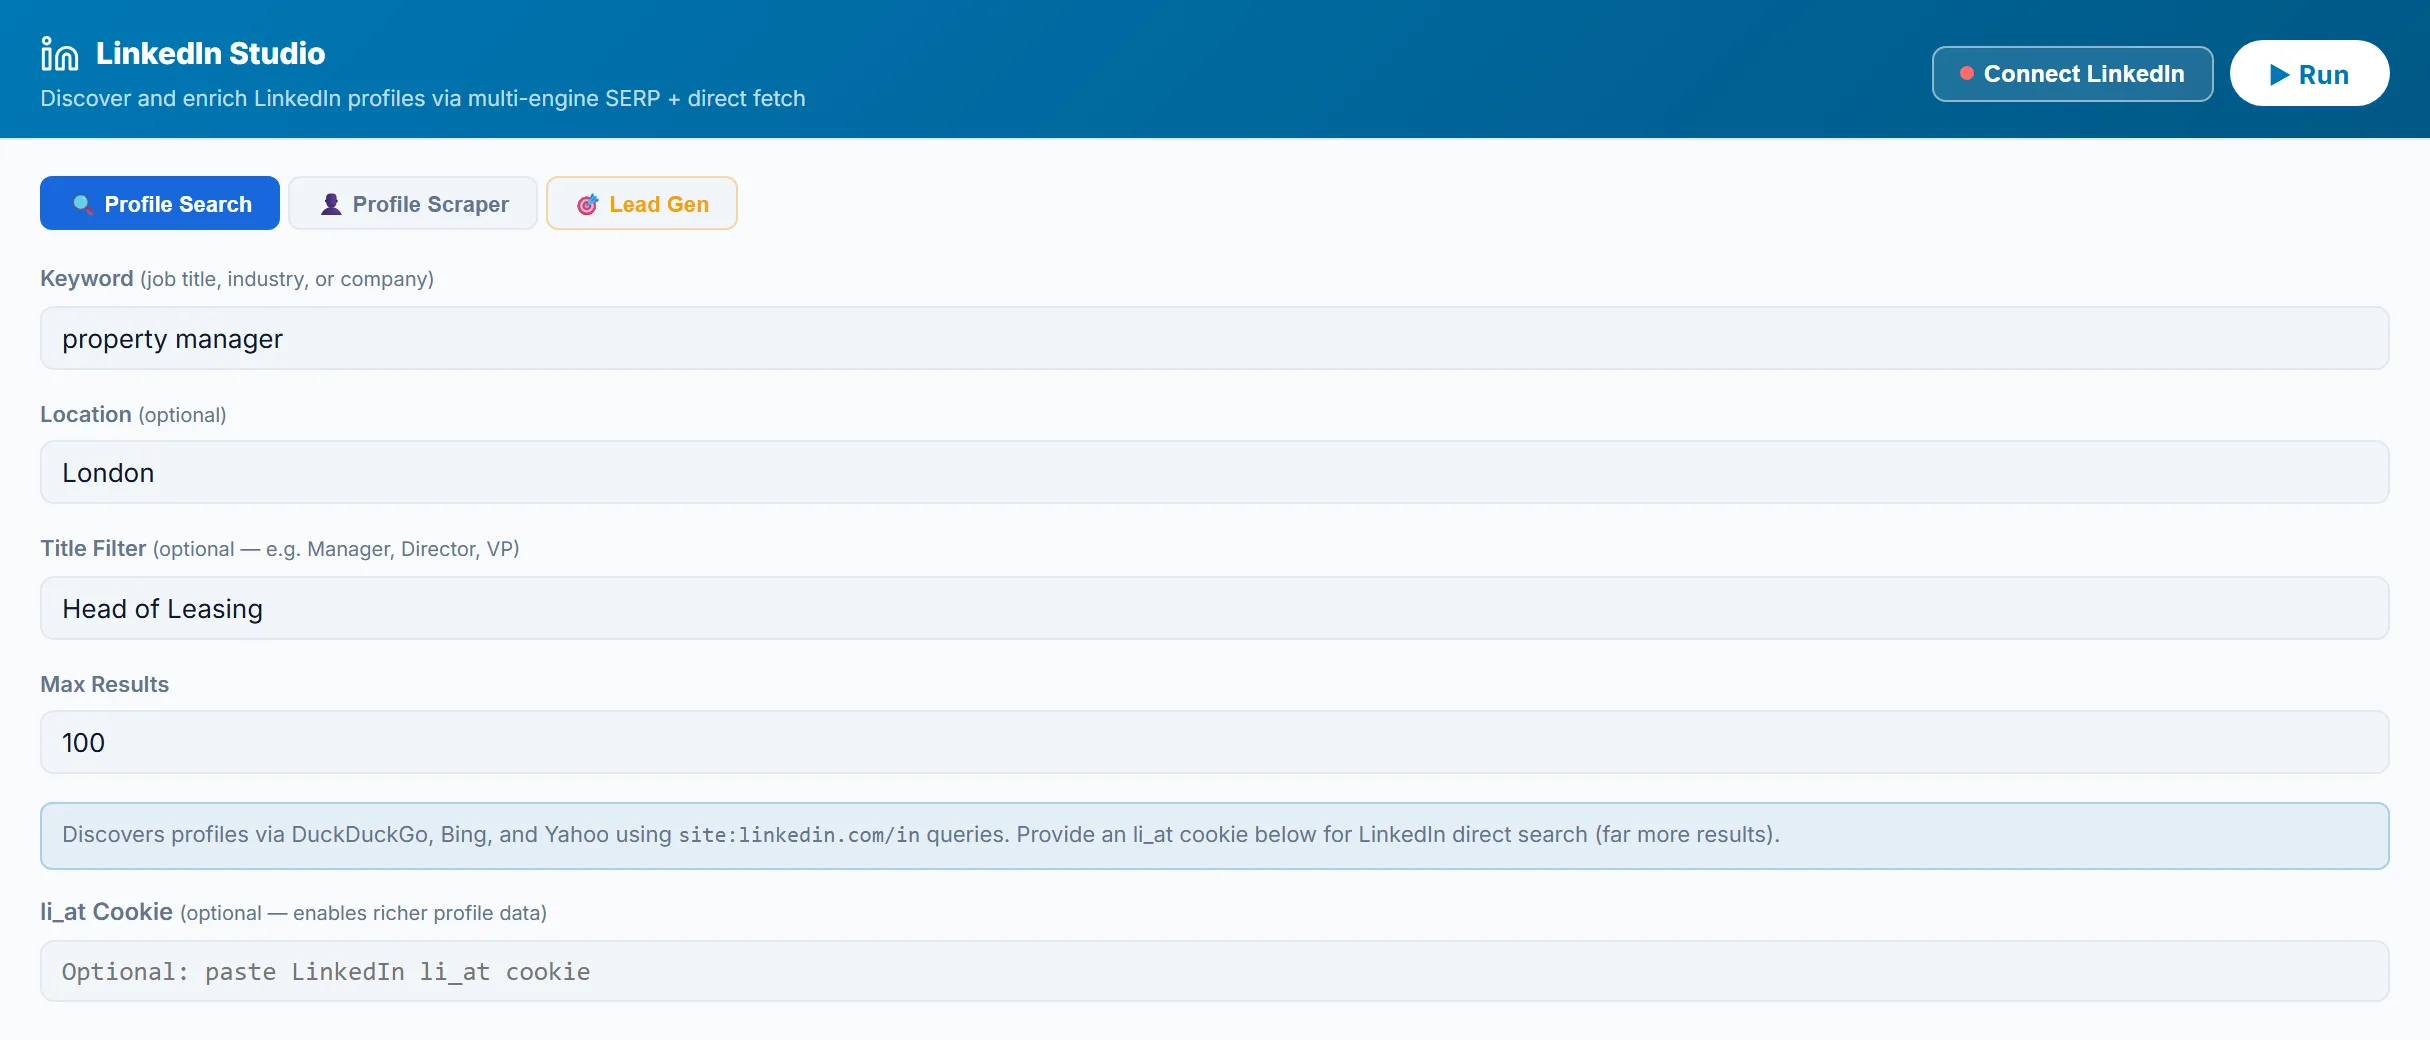The width and height of the screenshot is (2430, 1040).
Task: Click the person icon in Profile Scraper tab
Action: (x=331, y=204)
